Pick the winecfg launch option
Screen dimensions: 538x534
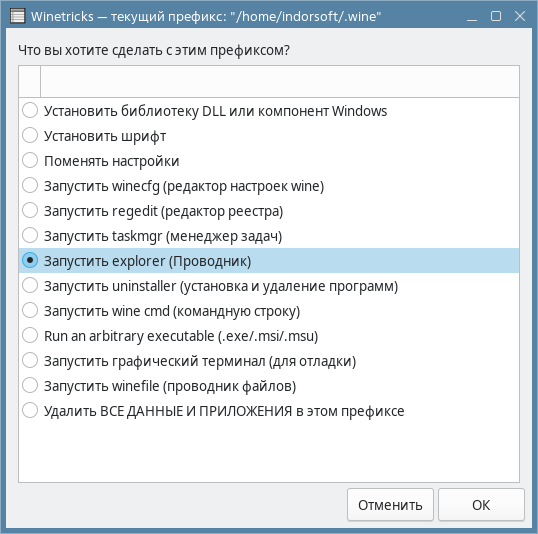pyautogui.click(x=269, y=186)
